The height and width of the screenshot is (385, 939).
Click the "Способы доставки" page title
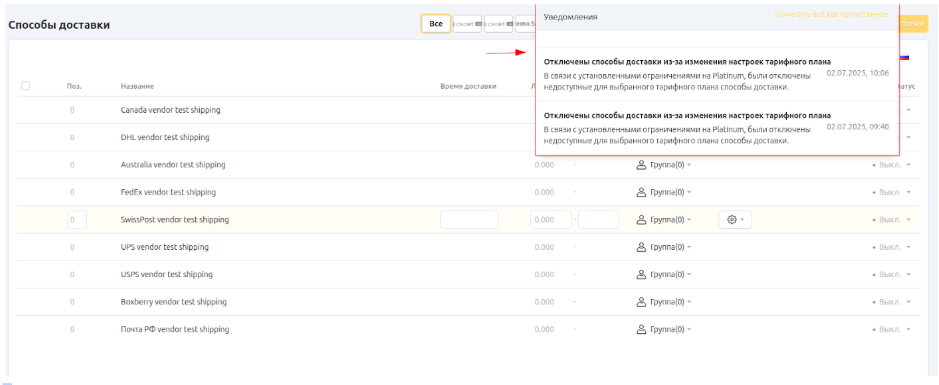click(59, 25)
